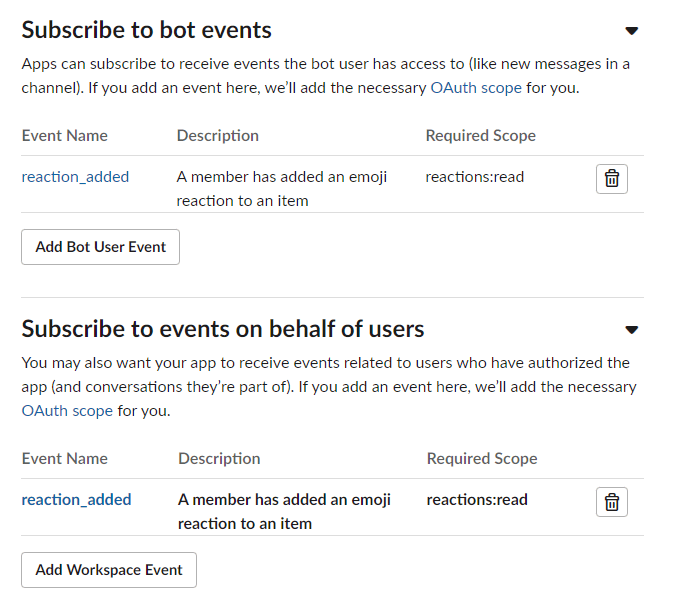
Task: Click the Subscribe to bot events heading
Action: (x=146, y=30)
